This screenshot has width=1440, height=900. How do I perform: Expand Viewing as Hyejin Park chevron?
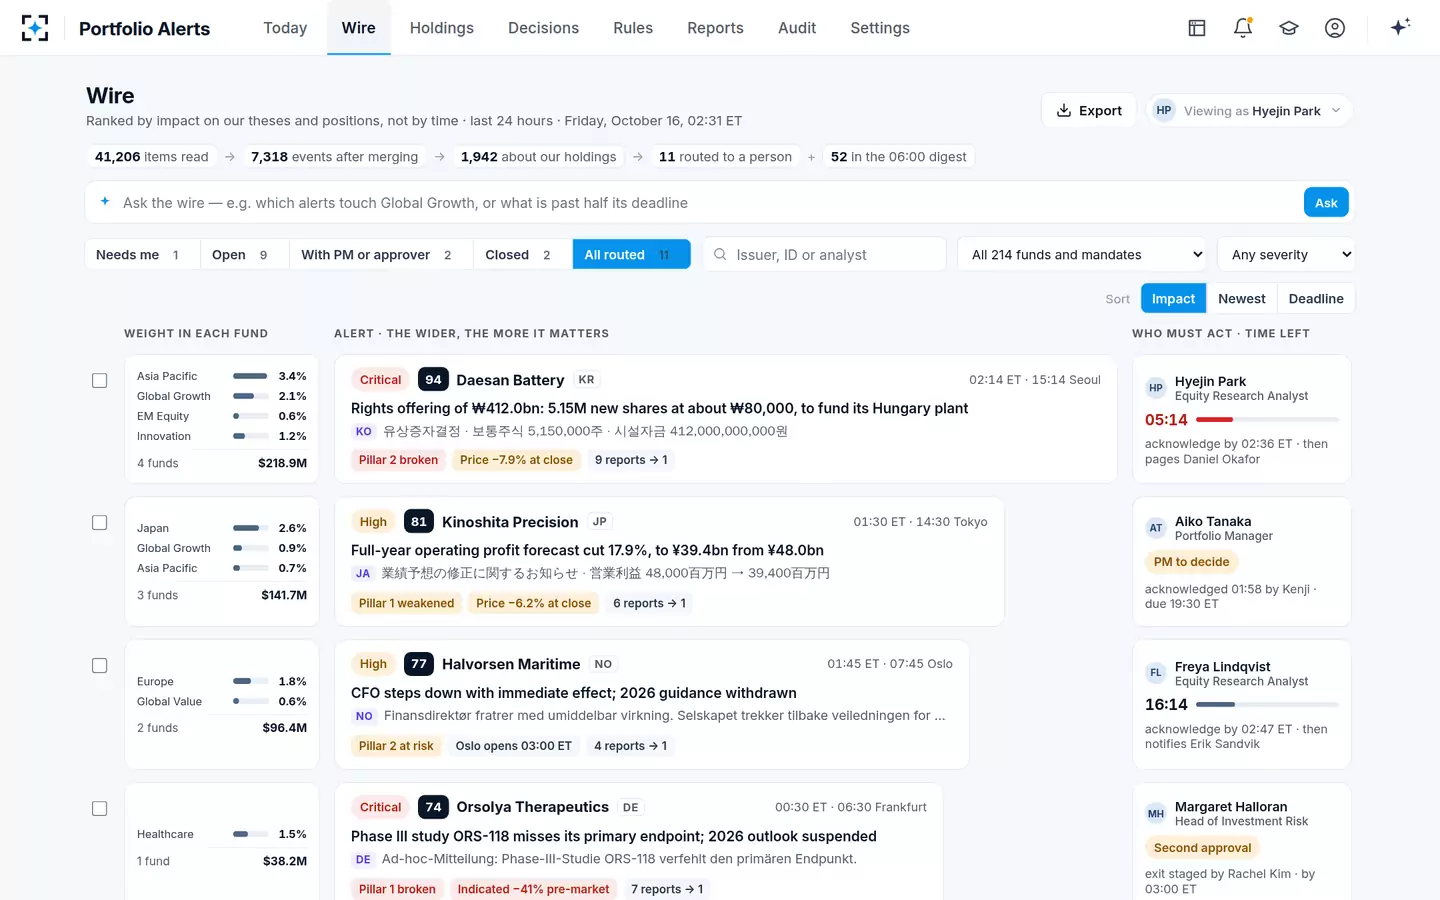(1336, 111)
